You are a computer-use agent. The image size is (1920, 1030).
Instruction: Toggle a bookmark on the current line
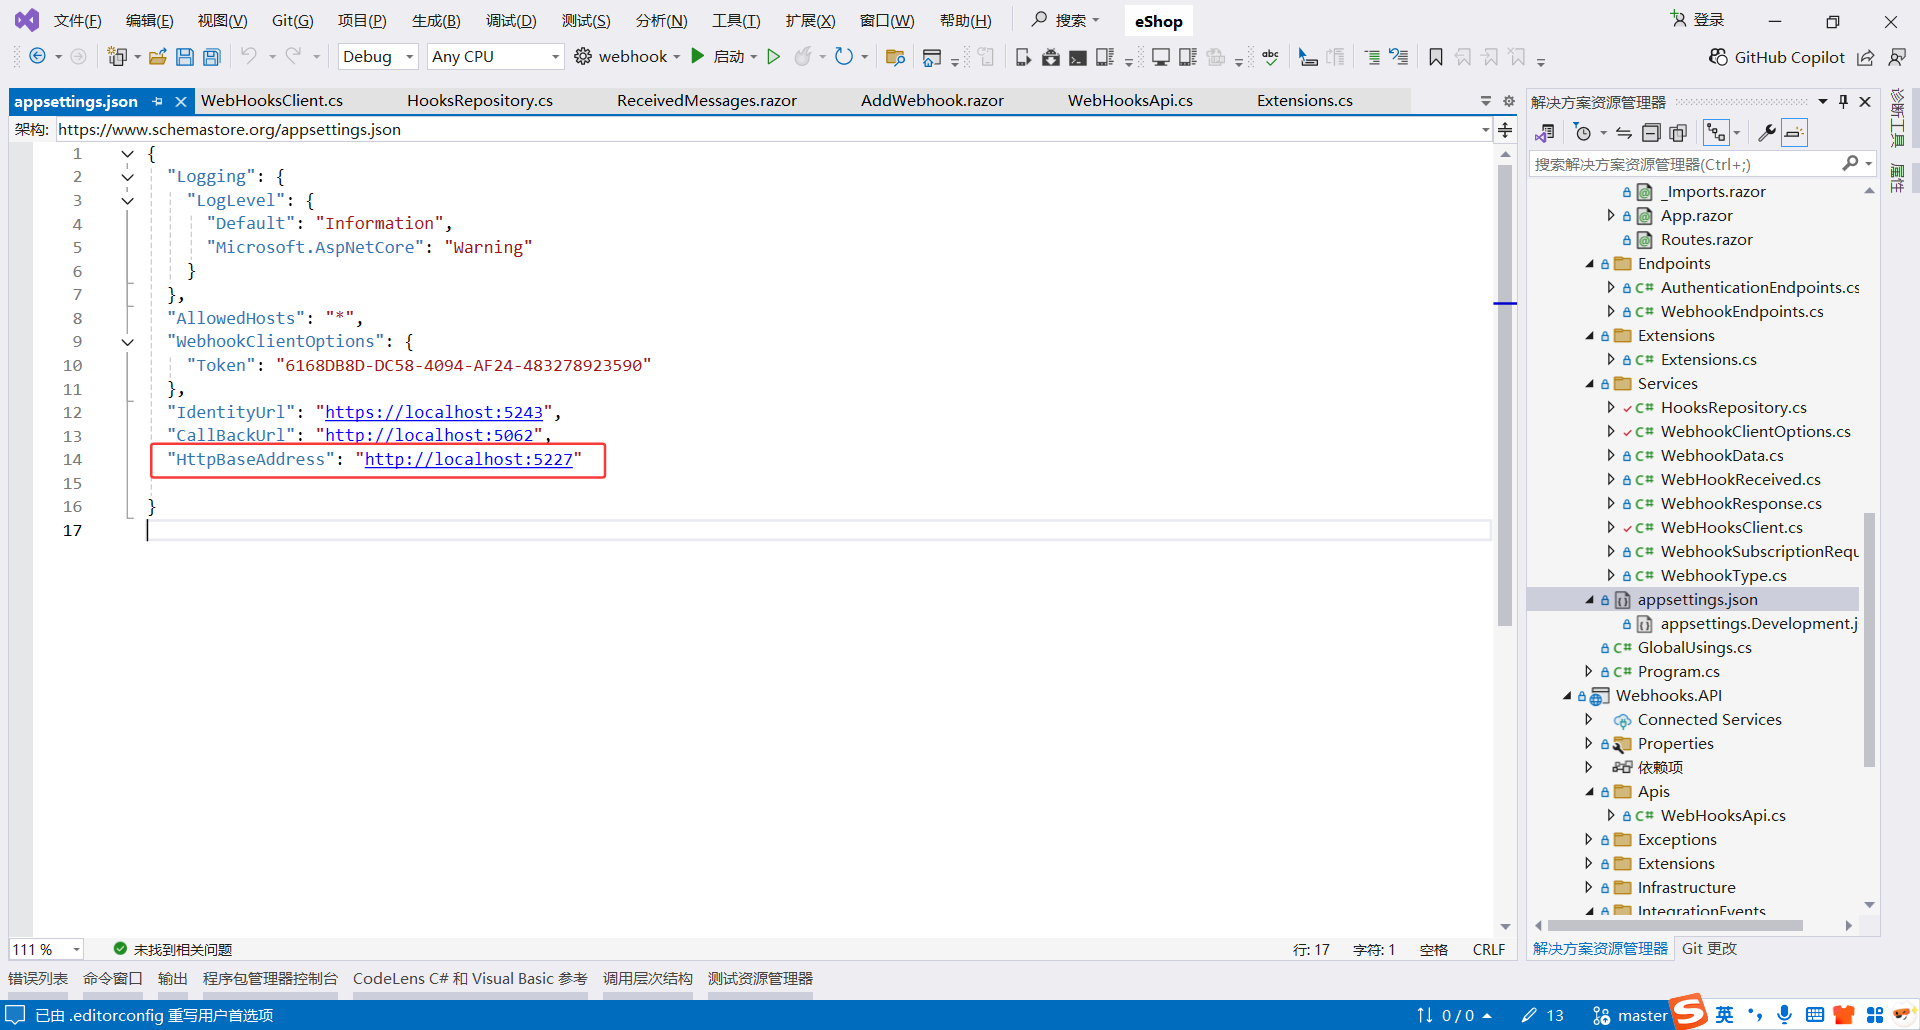pos(1436,57)
